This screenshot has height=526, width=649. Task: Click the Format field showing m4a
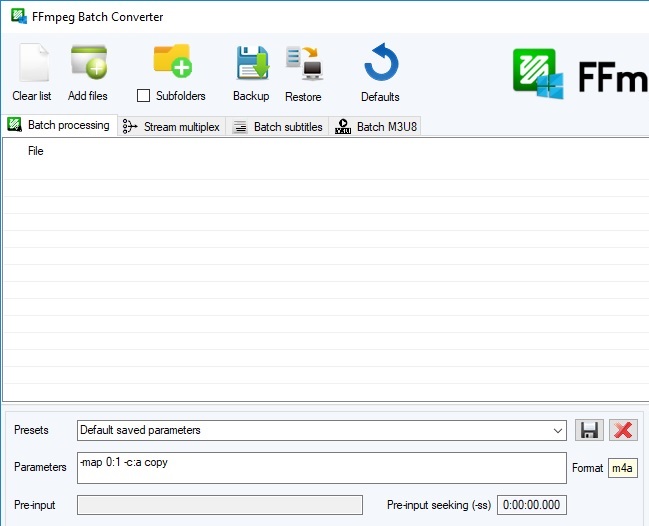623,468
